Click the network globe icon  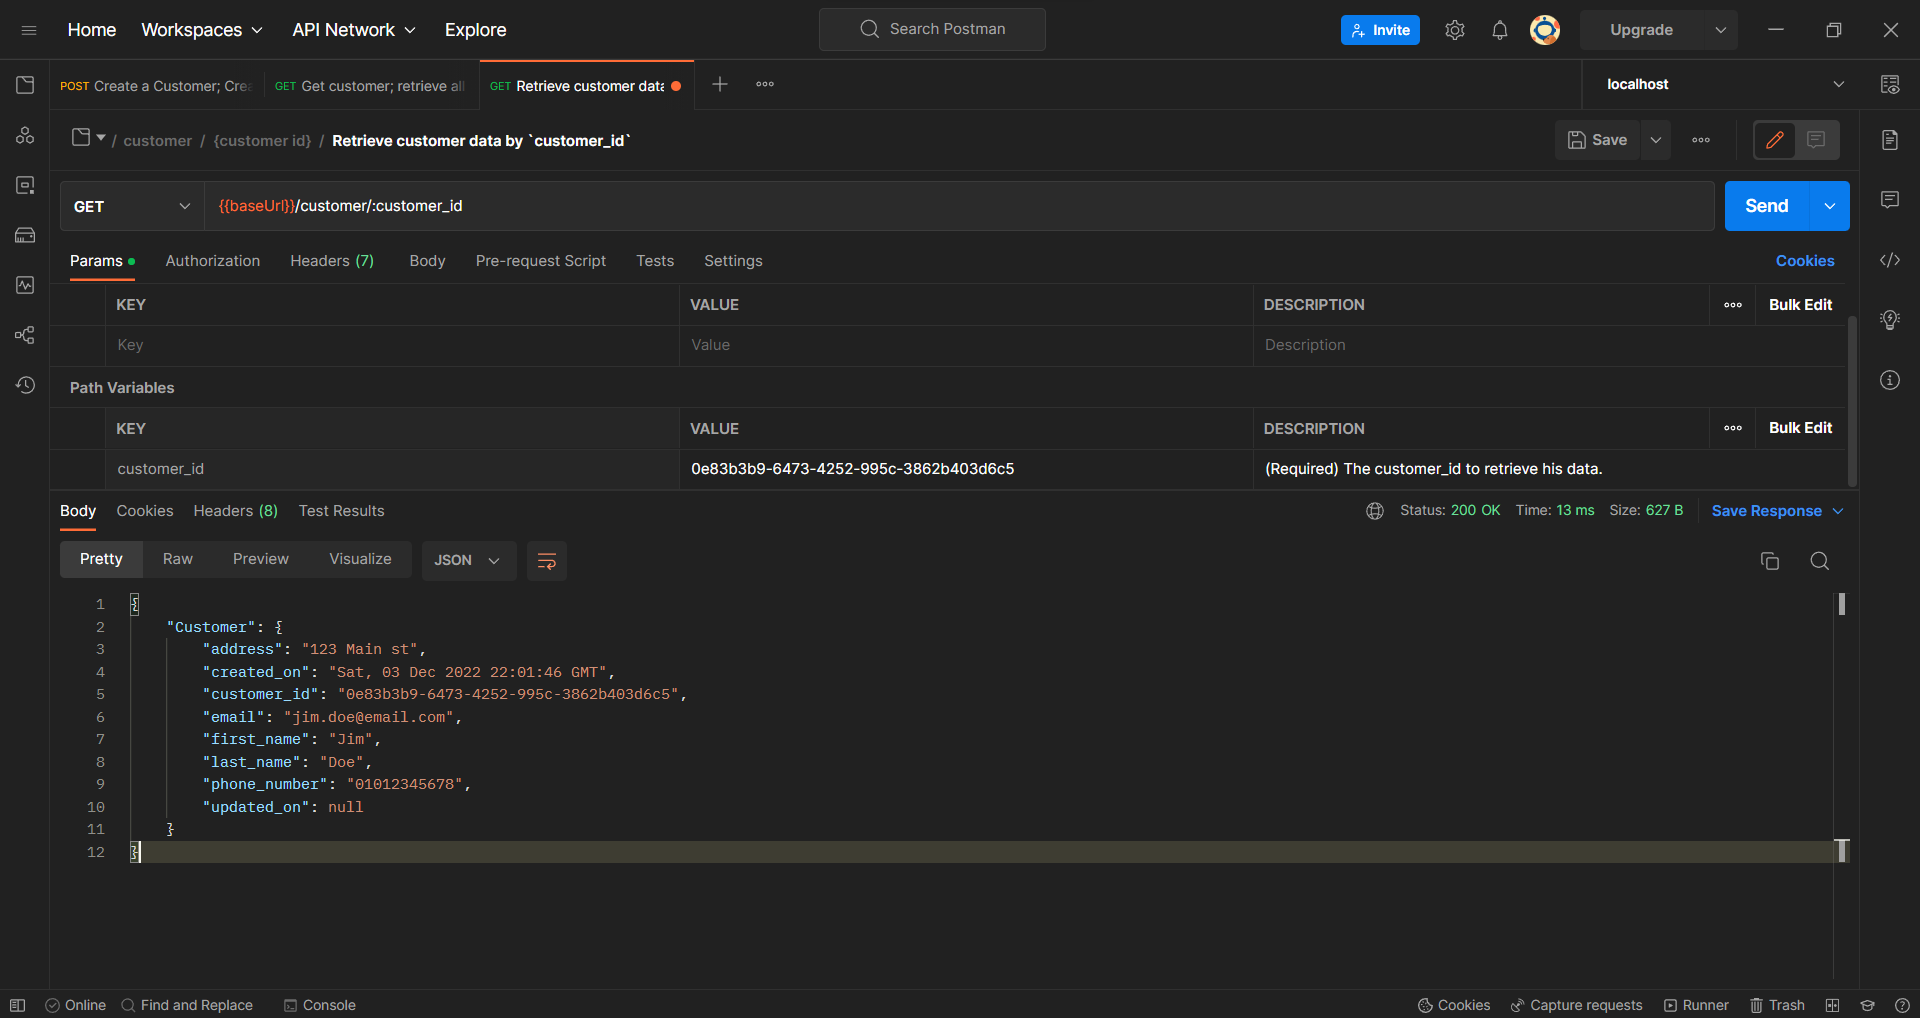coord(1375,511)
